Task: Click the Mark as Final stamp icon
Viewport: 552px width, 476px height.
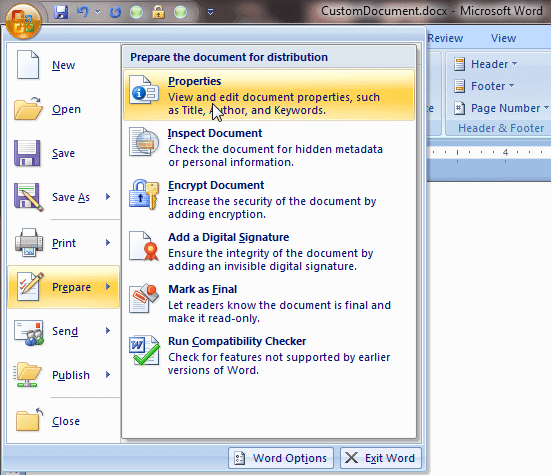Action: tap(144, 298)
